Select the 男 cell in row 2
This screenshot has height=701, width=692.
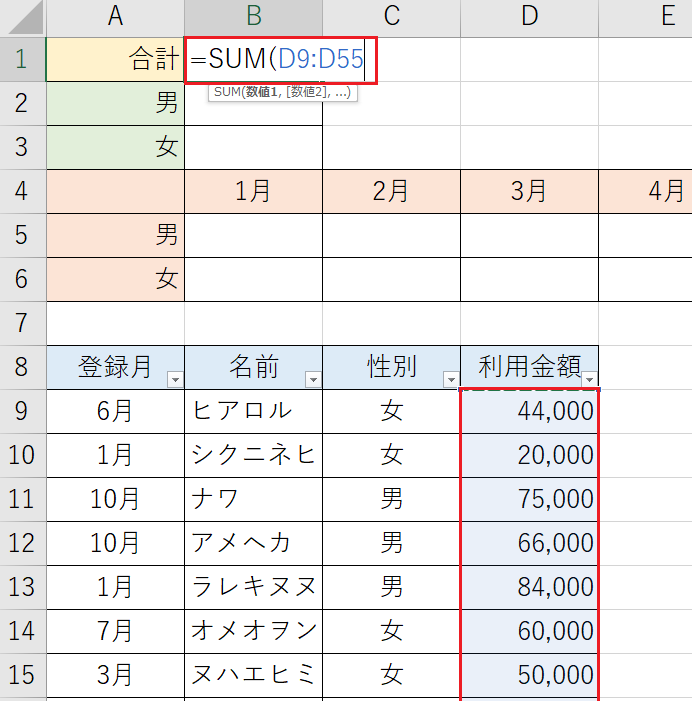pos(115,103)
